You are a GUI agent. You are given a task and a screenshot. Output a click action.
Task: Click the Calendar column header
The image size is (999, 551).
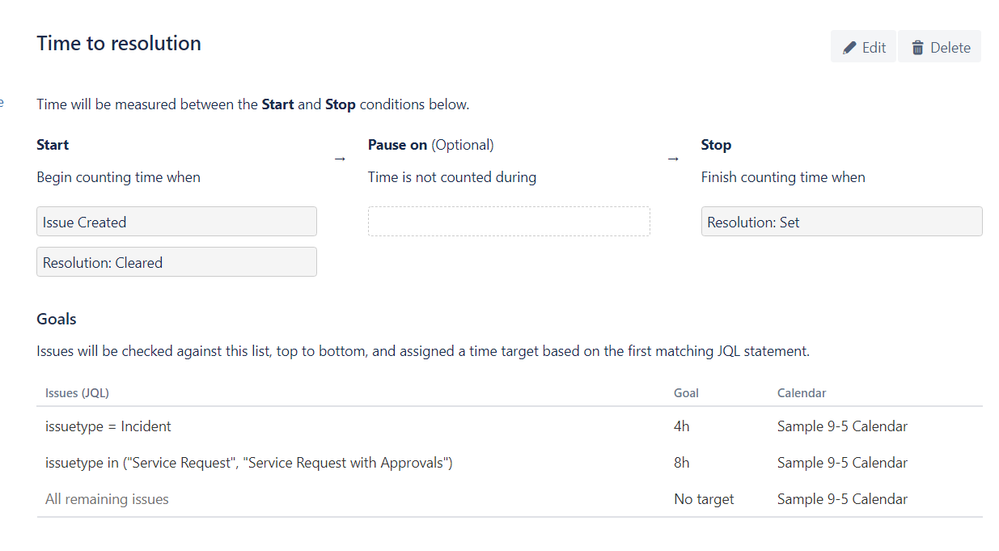pyautogui.click(x=801, y=393)
